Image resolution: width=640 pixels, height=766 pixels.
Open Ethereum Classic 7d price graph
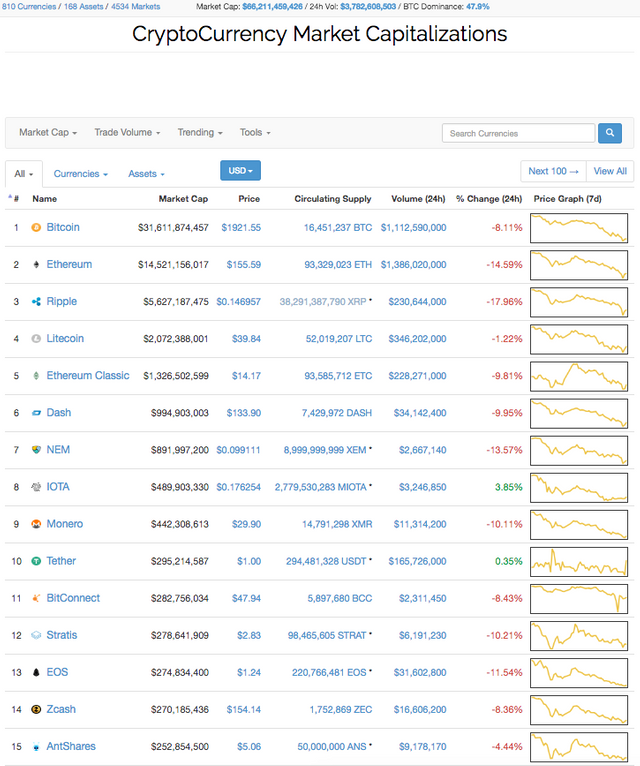[579, 376]
